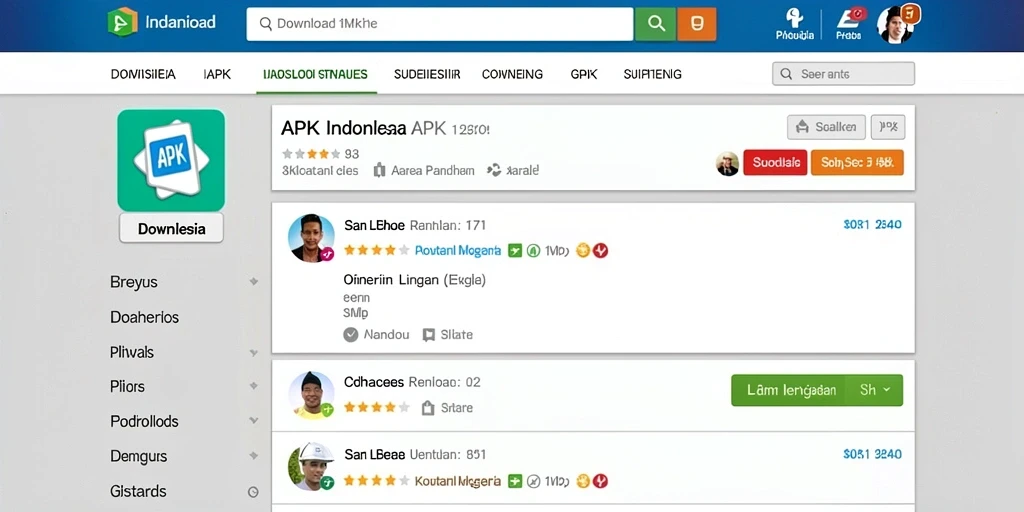Click the Slate flag icon in first review
Image resolution: width=1024 pixels, height=512 pixels.
click(x=428, y=335)
